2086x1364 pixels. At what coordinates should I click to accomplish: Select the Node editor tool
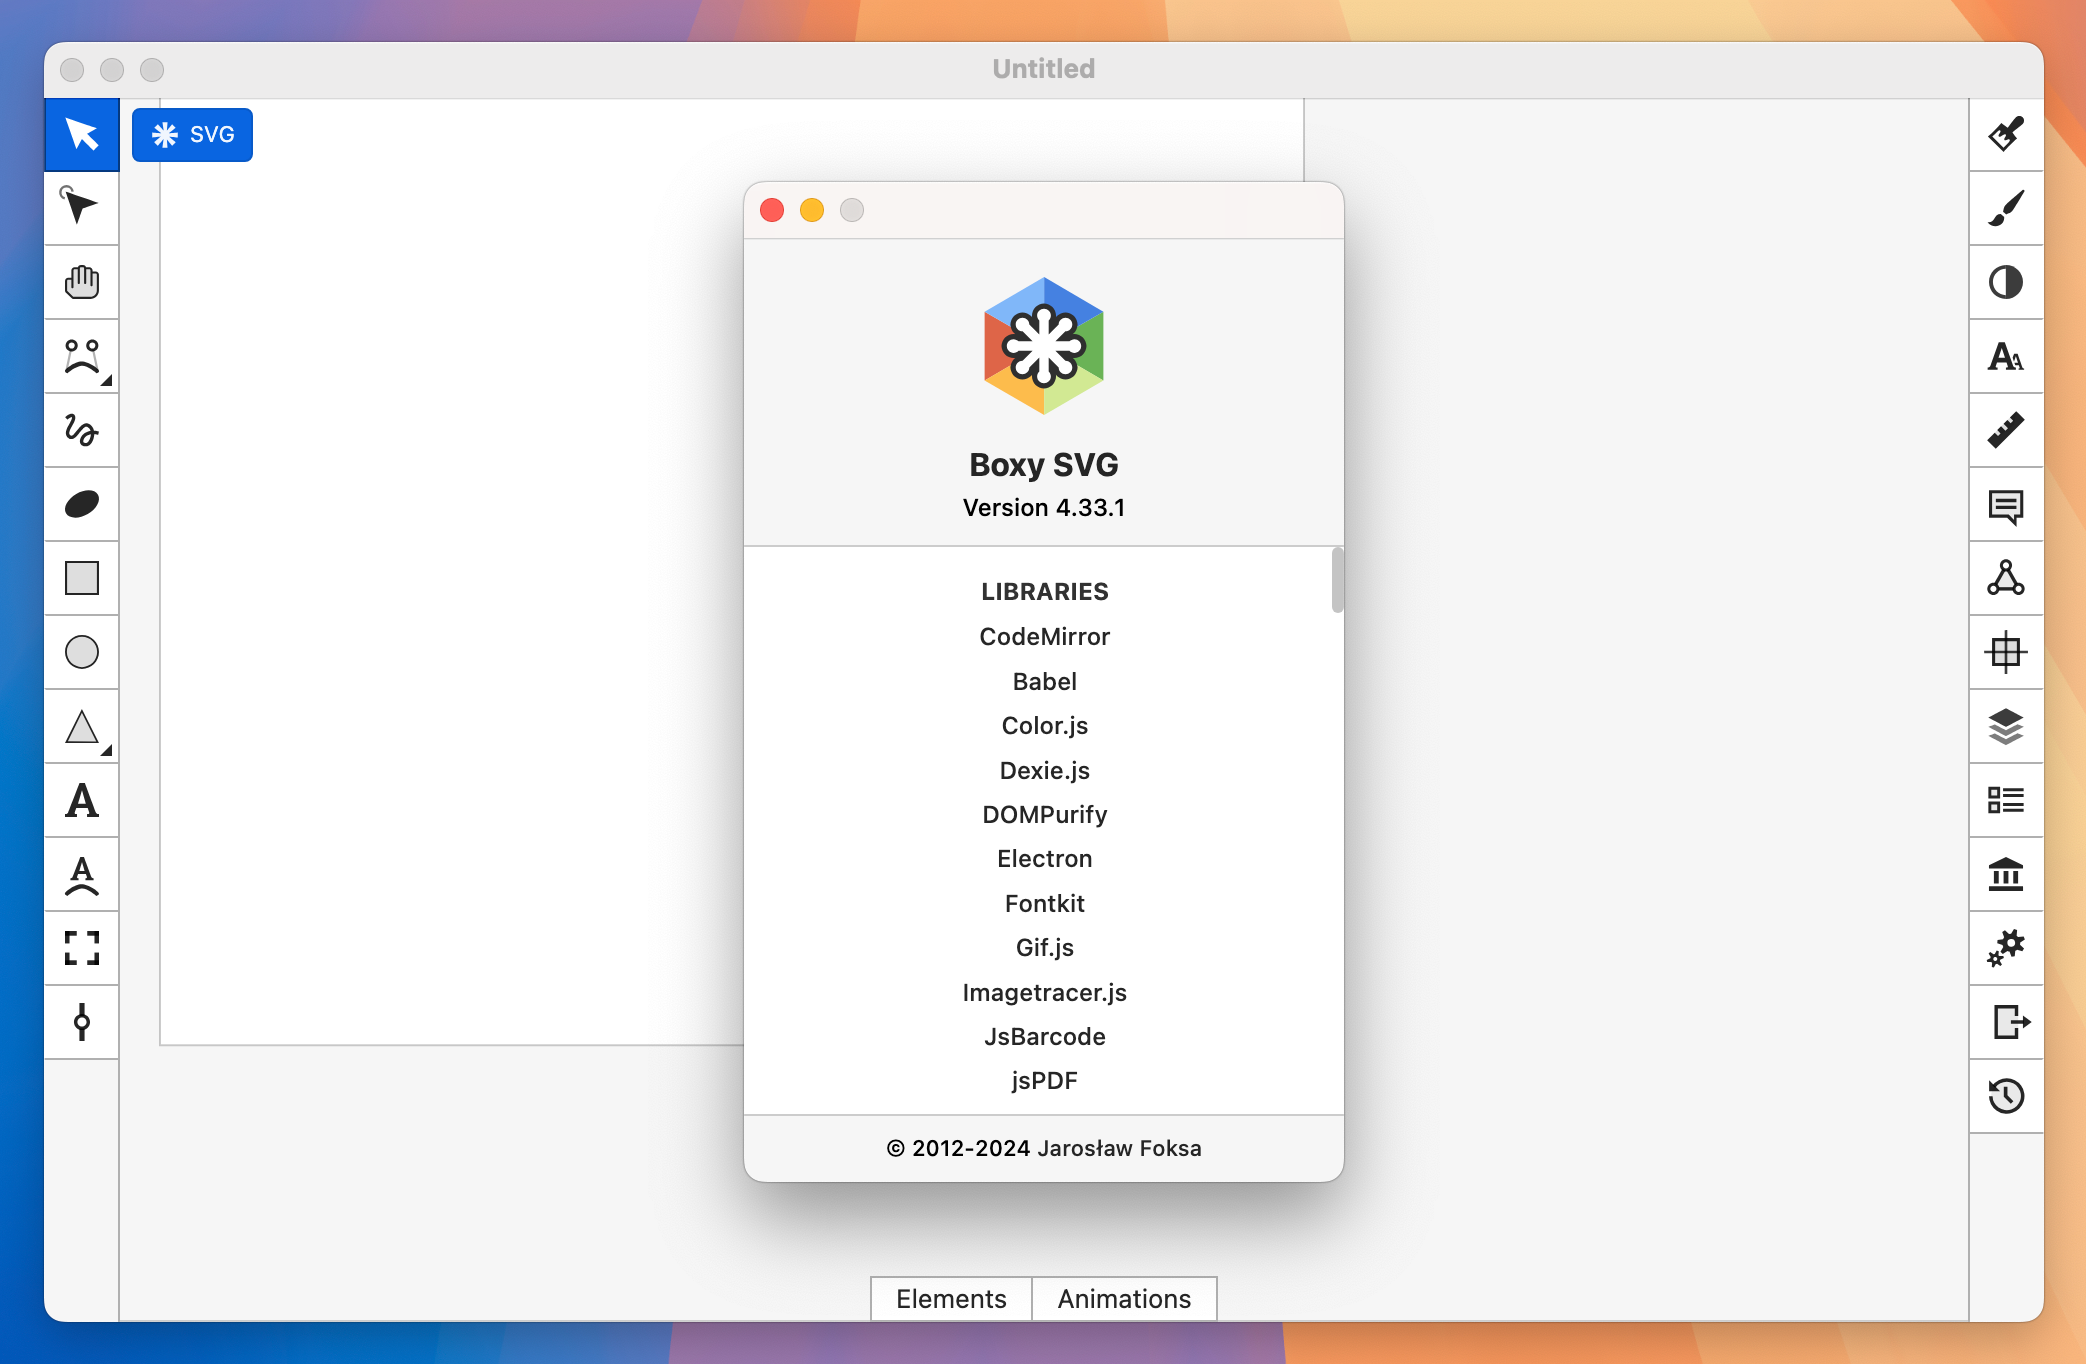(82, 207)
